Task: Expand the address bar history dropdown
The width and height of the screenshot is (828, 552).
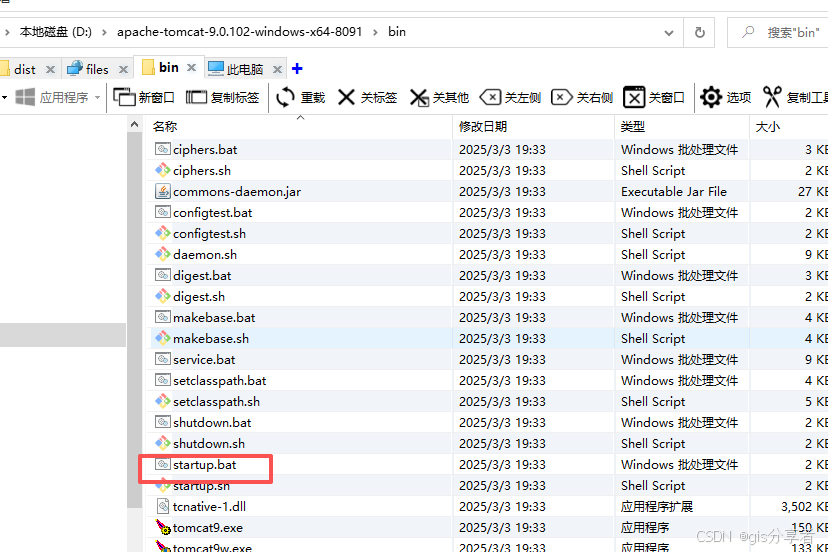Action: pos(669,33)
